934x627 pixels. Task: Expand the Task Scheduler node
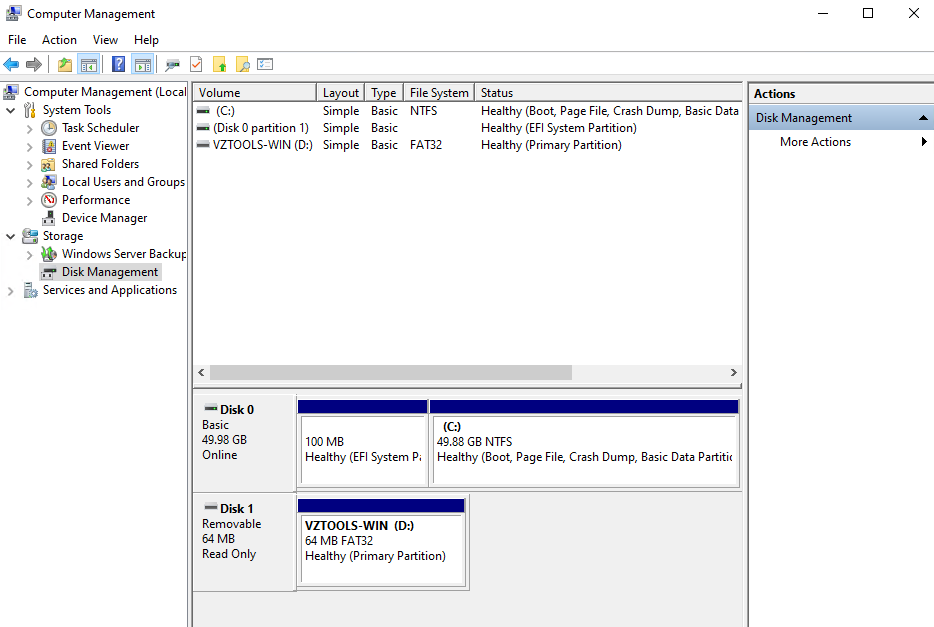pyautogui.click(x=29, y=129)
